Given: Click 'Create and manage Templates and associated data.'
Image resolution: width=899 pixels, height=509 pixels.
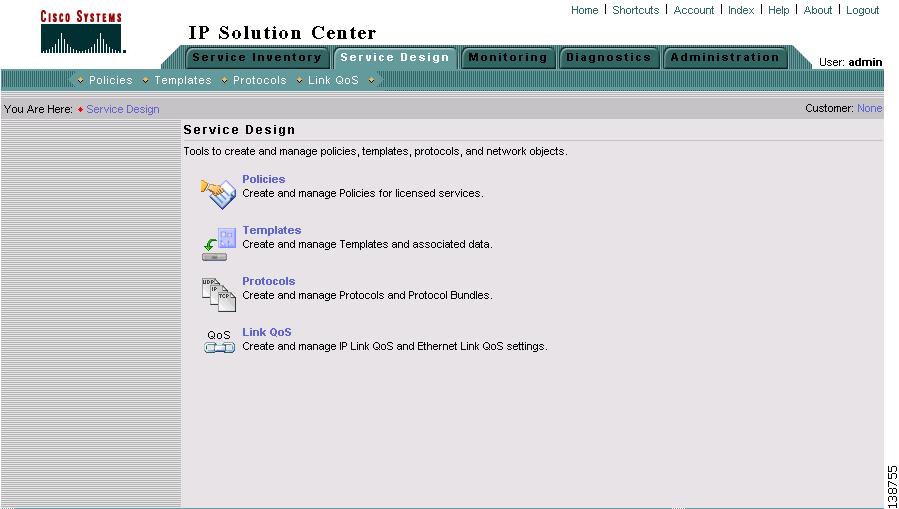Looking at the screenshot, I should [368, 244].
